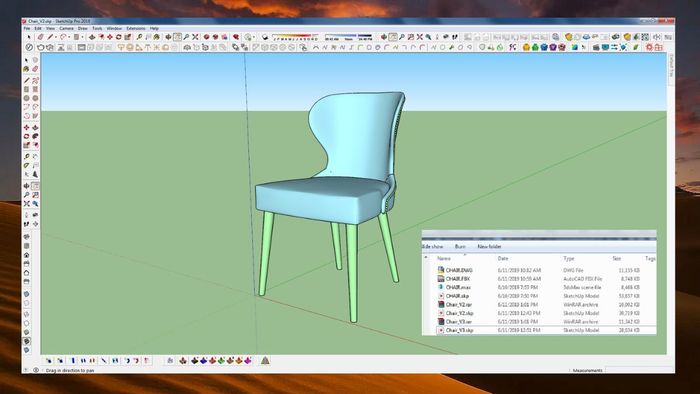This screenshot has height=394, width=700.
Task: Select the Paint Bucket in top toolbar
Action: tap(157, 37)
